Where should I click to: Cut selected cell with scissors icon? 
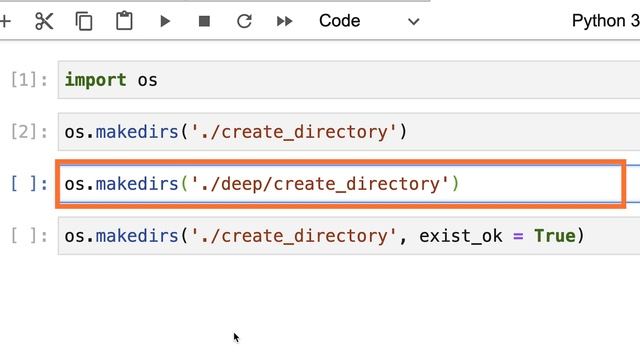tap(44, 21)
